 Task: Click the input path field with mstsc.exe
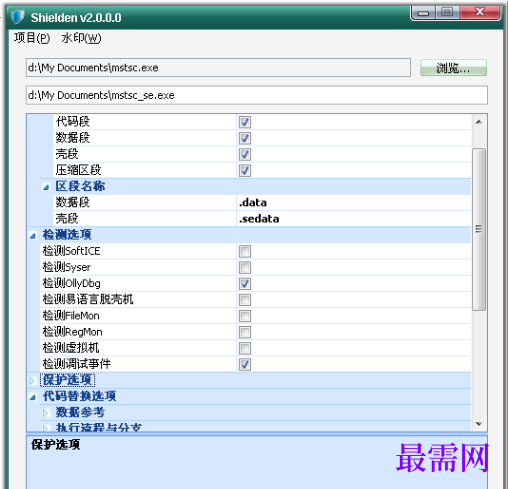(218, 68)
